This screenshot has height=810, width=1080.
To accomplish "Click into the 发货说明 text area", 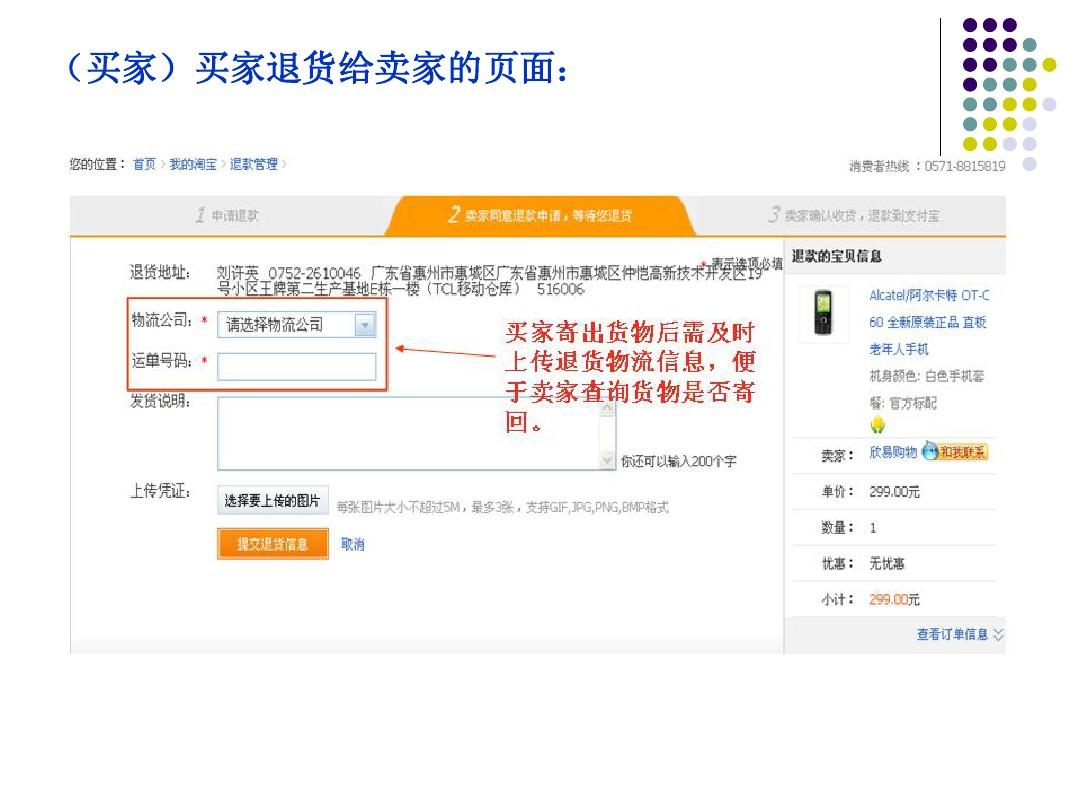I will 417,434.
